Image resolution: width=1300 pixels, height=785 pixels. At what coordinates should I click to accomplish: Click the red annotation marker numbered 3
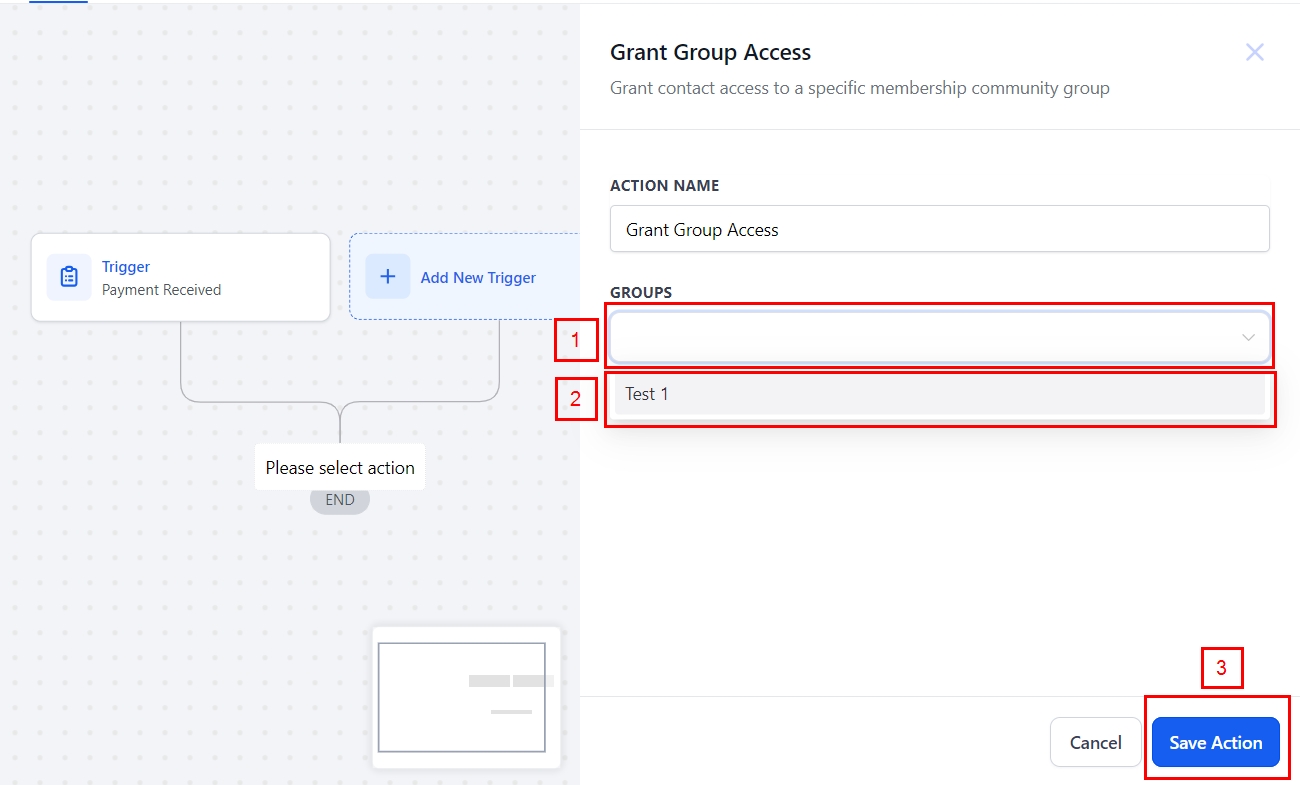tap(1221, 669)
